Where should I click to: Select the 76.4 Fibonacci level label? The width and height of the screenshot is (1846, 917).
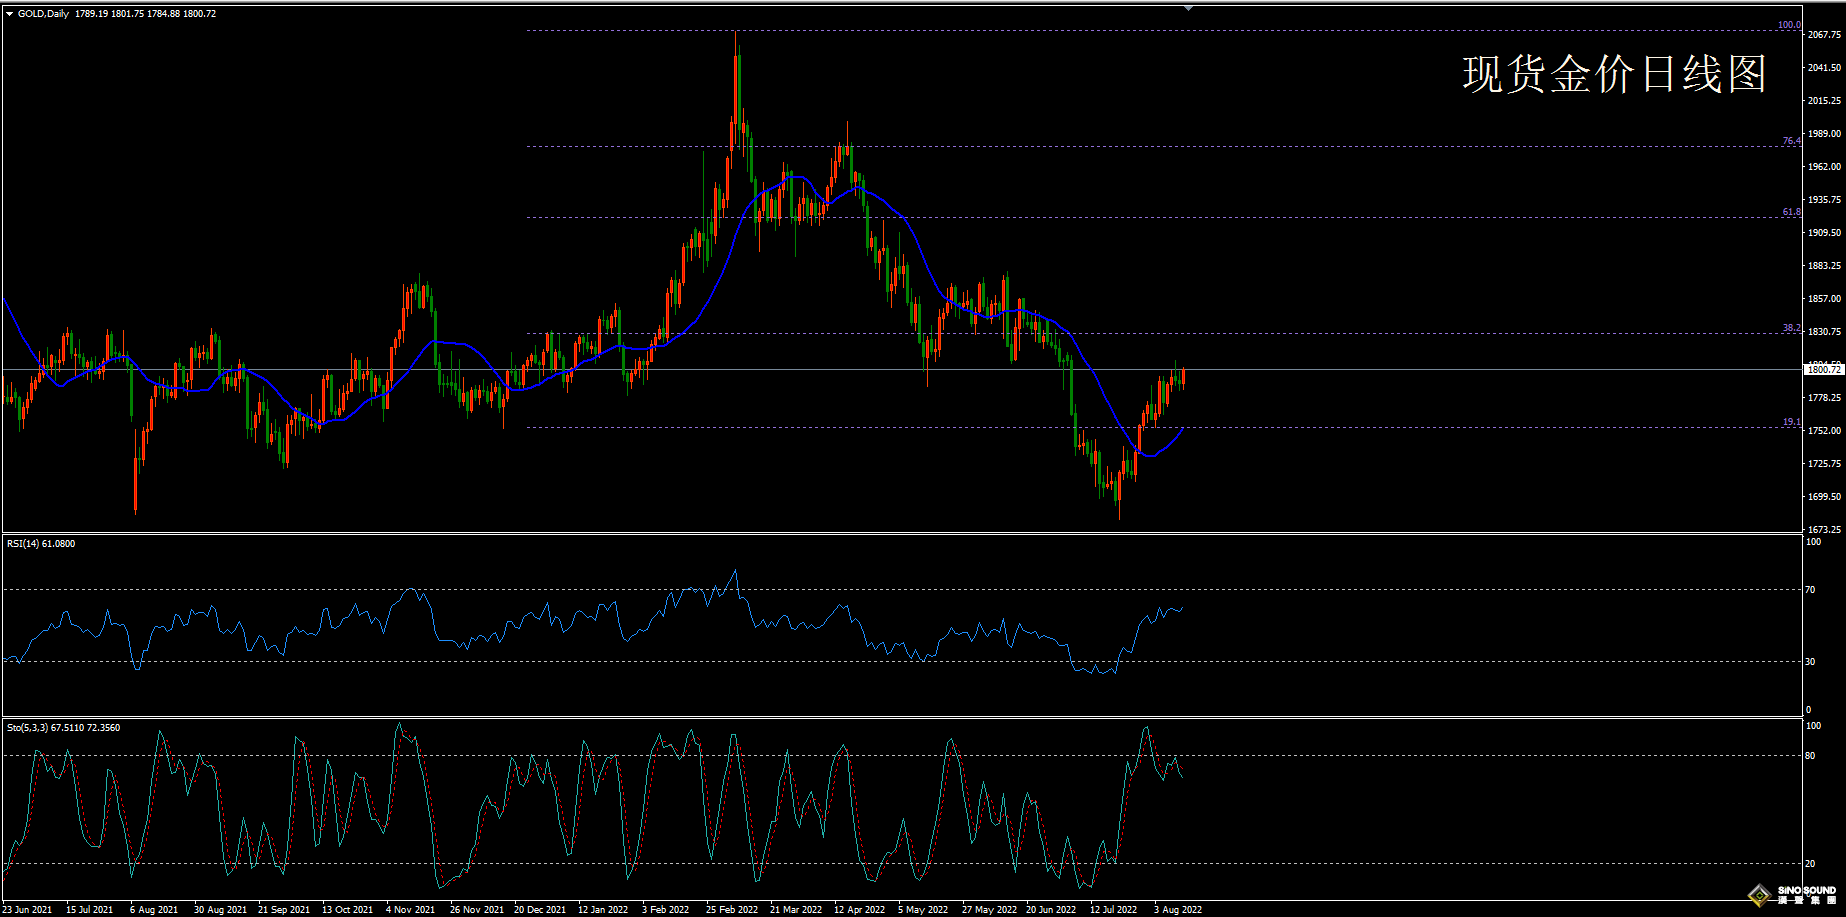(1791, 141)
